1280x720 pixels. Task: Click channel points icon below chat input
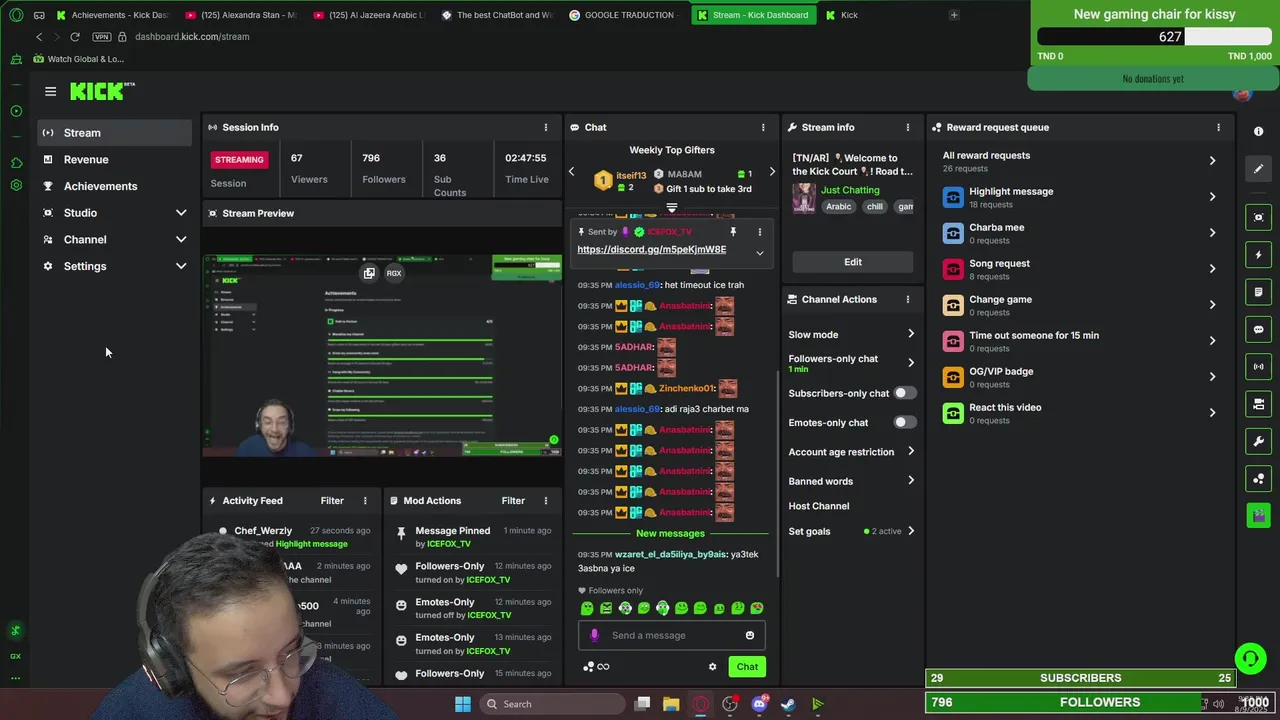(597, 667)
